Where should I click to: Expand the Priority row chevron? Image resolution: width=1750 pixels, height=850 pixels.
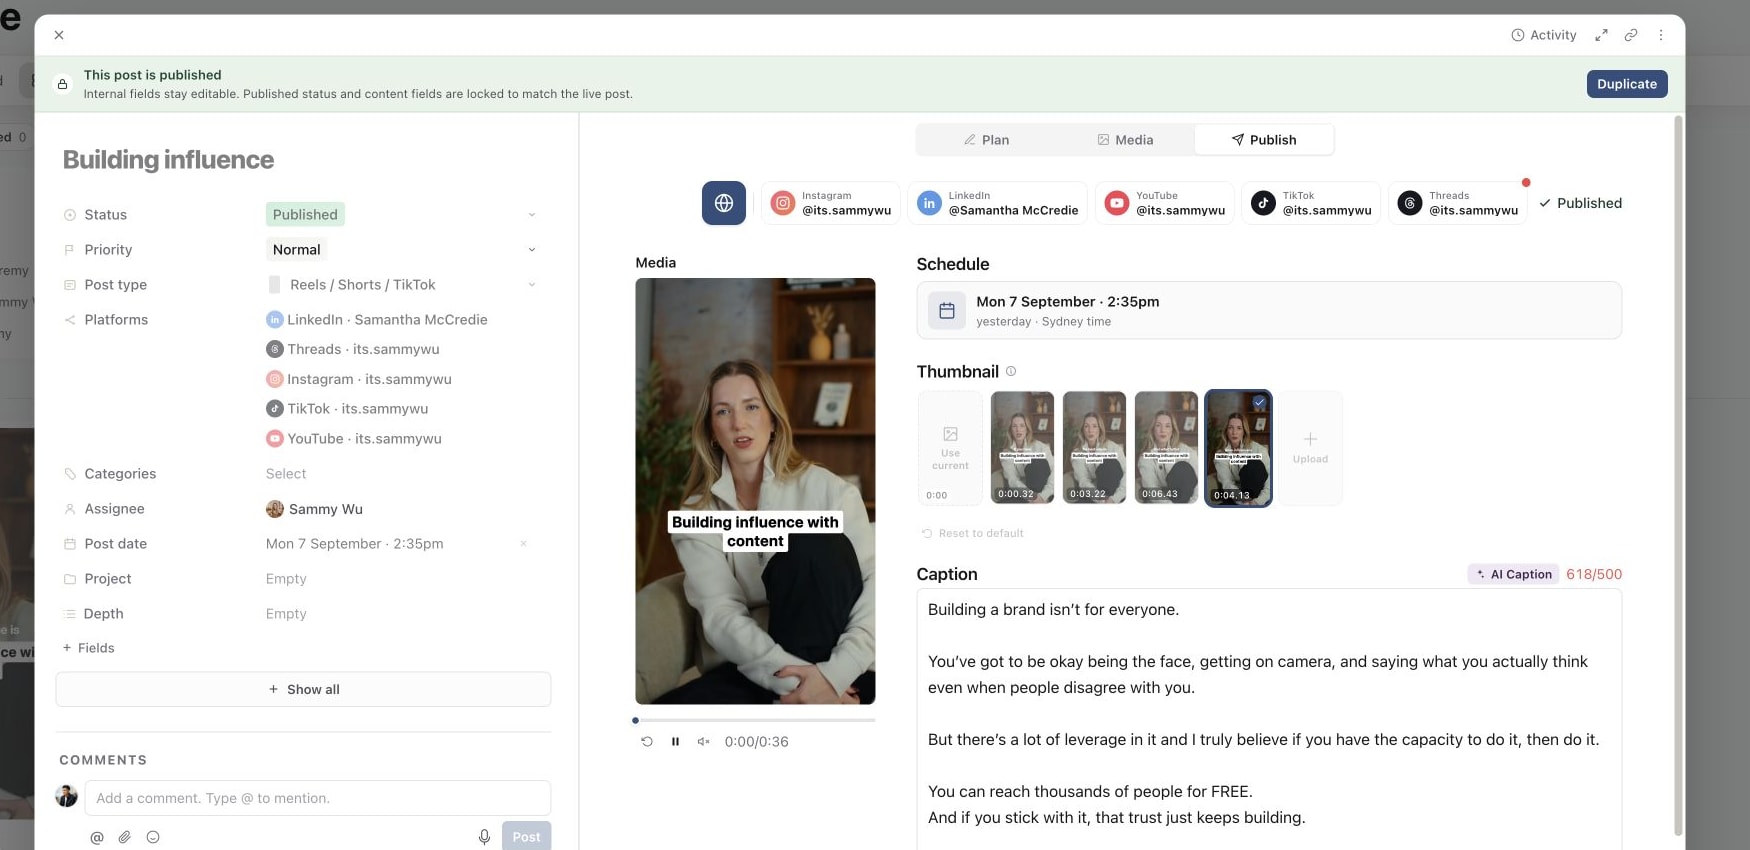click(x=532, y=250)
